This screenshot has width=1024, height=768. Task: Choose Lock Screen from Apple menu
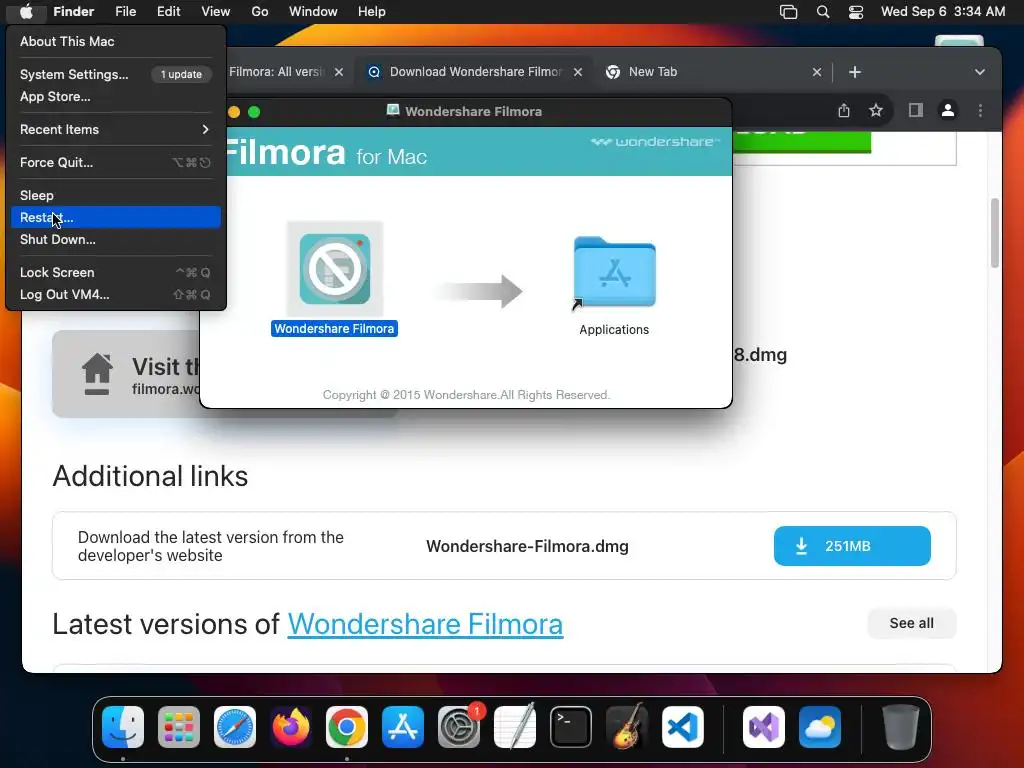[x=116, y=272]
